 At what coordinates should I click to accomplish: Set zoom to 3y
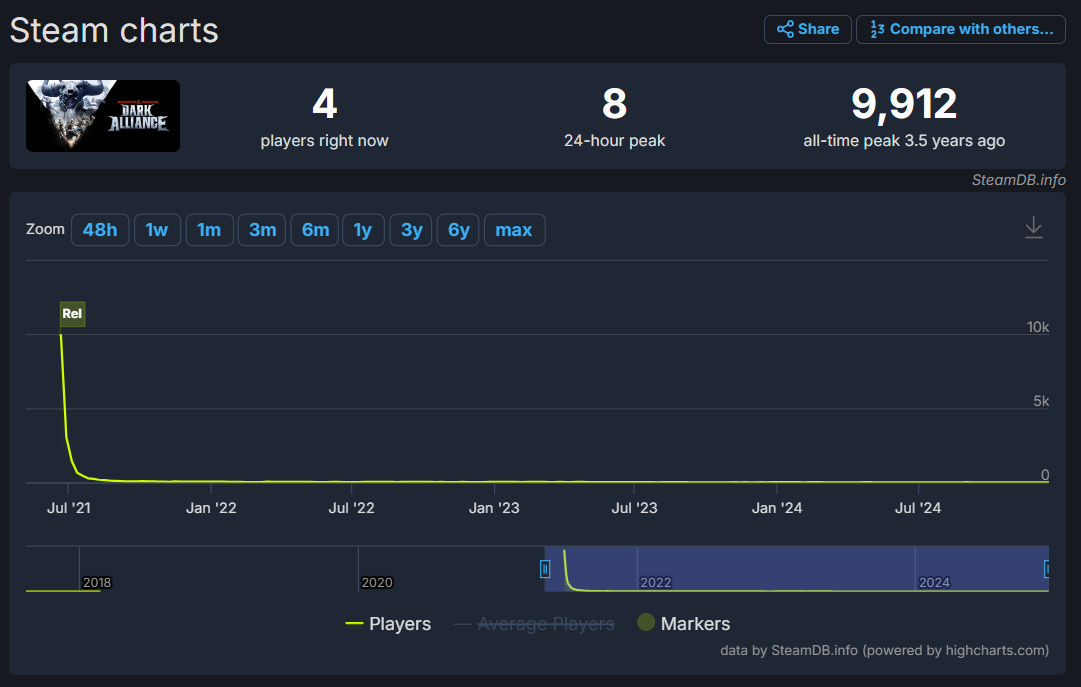point(411,230)
